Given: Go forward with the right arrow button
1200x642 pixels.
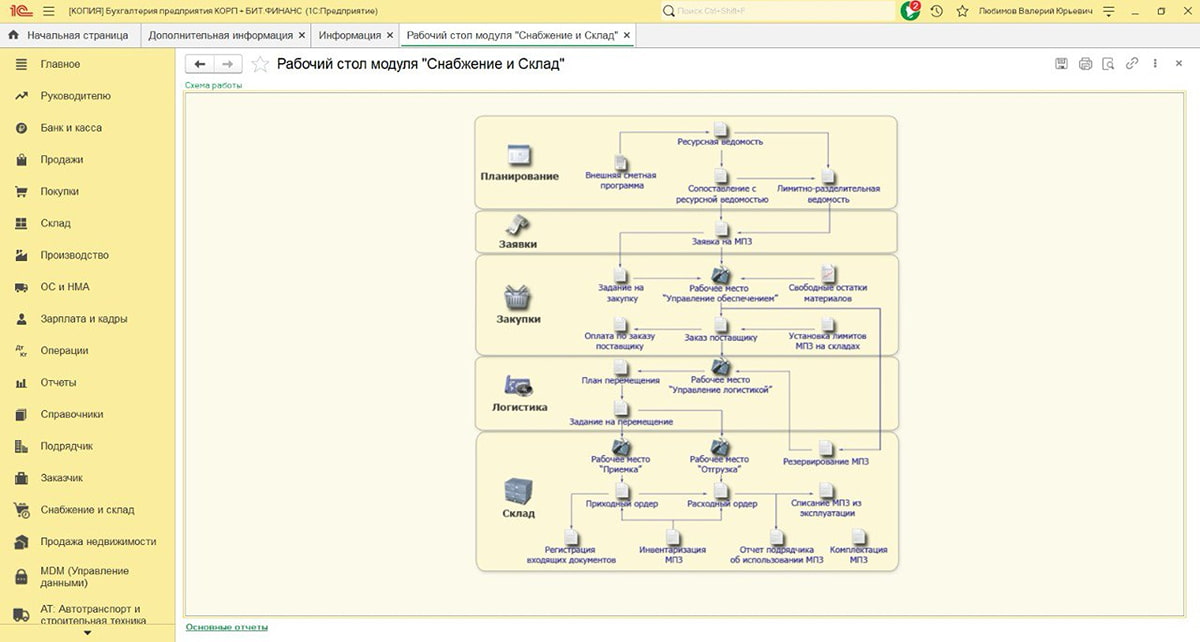Looking at the screenshot, I should [228, 64].
